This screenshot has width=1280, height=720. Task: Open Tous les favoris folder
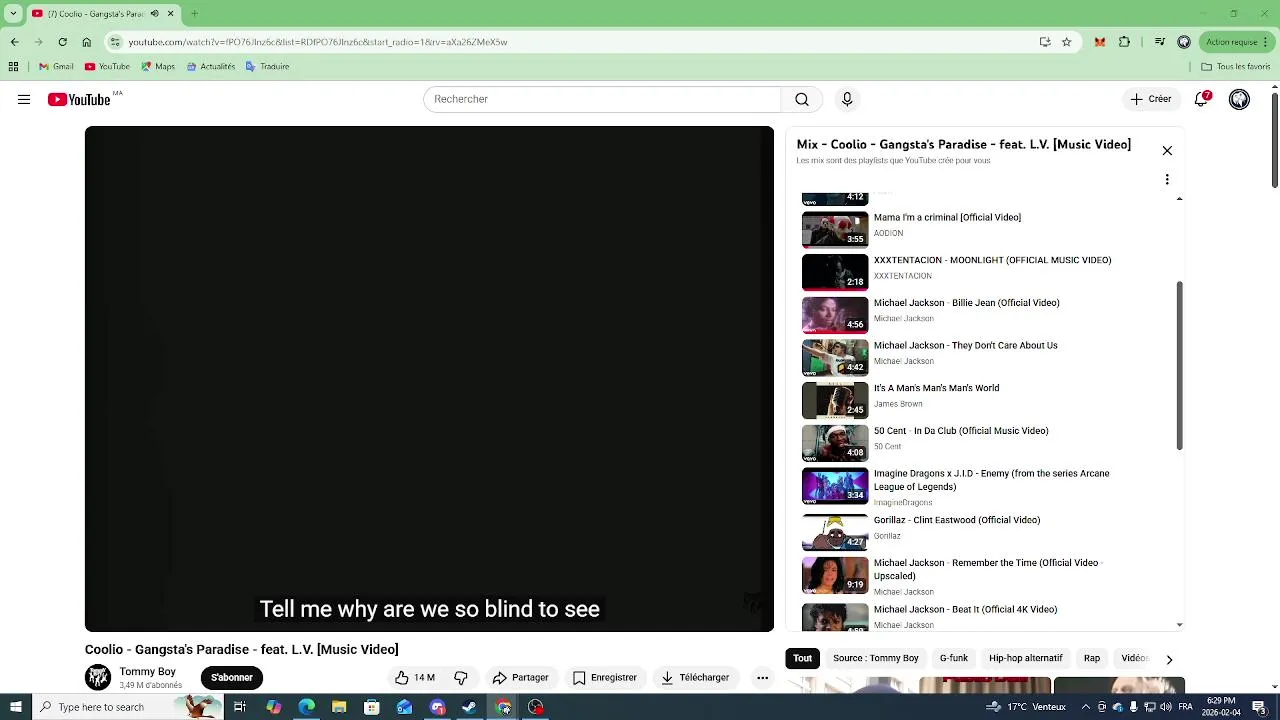tap(1236, 67)
